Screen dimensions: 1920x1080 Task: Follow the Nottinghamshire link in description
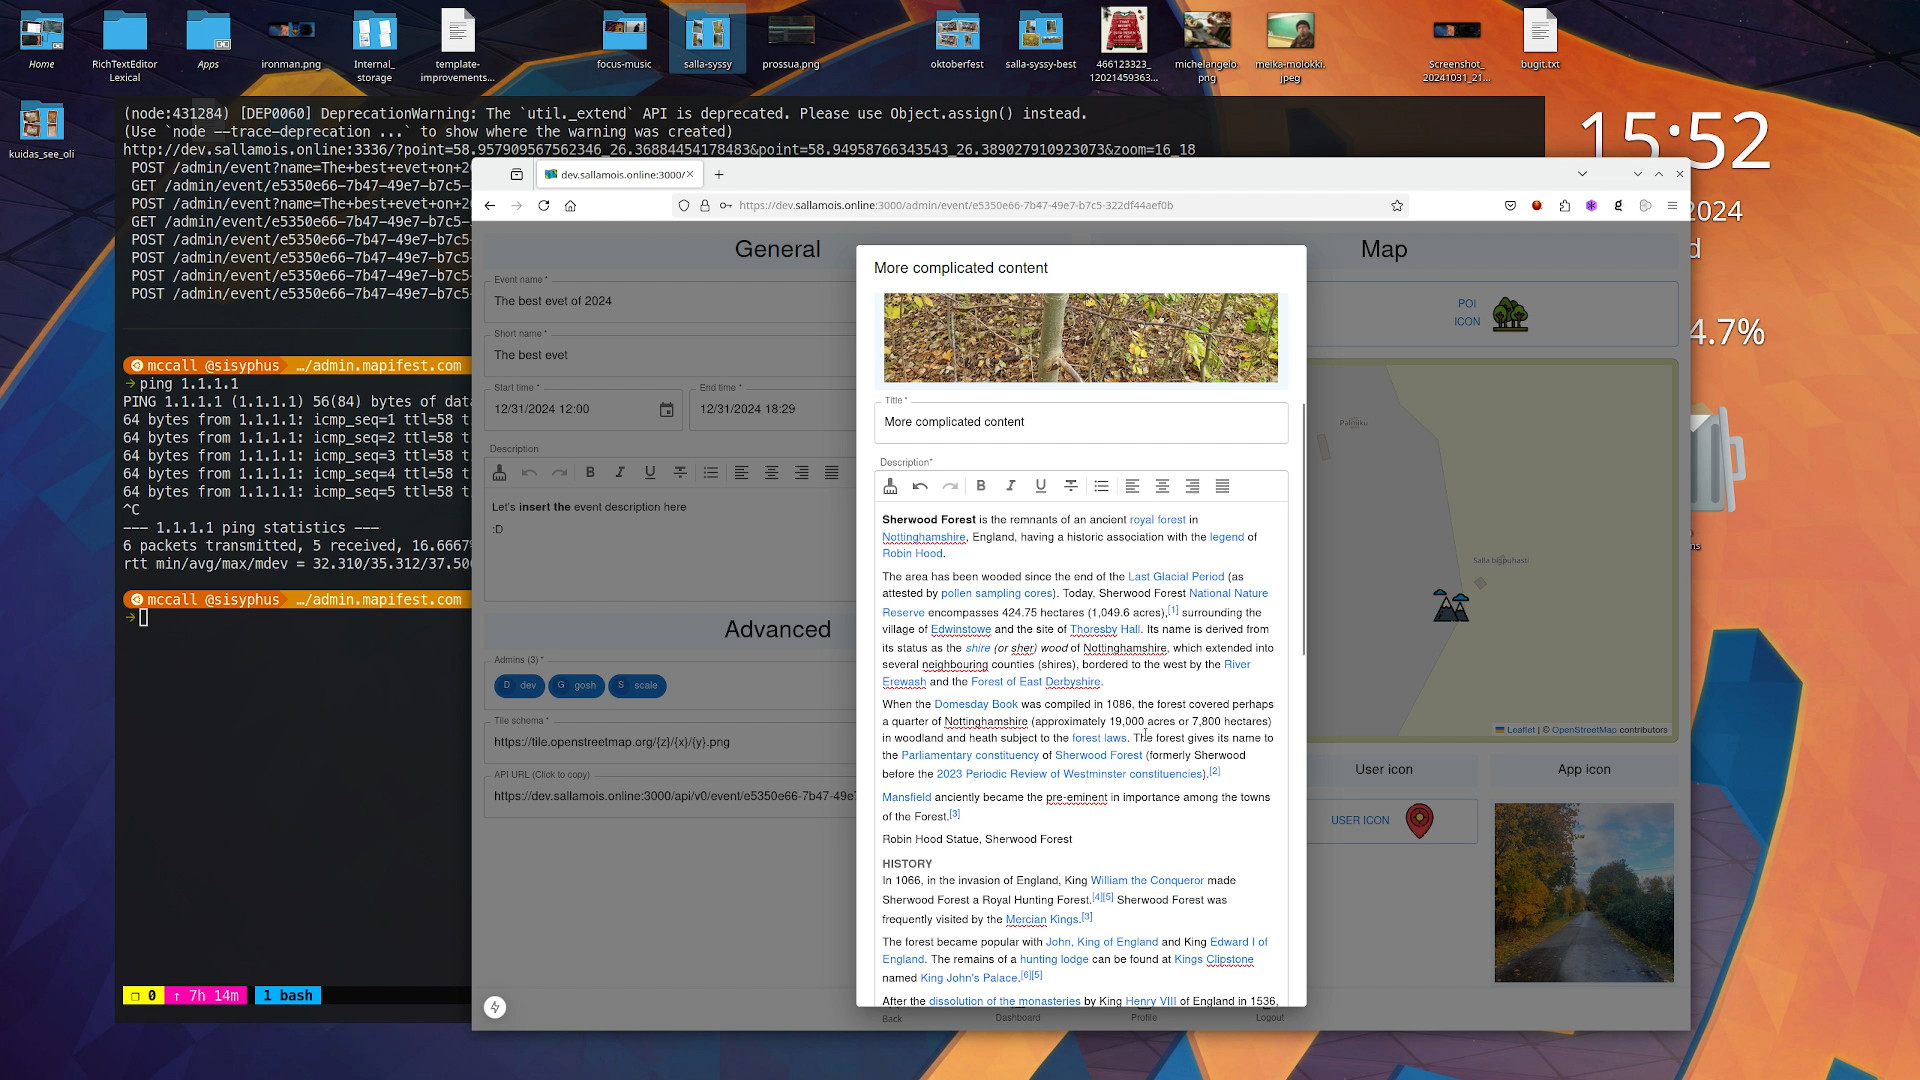tap(923, 537)
